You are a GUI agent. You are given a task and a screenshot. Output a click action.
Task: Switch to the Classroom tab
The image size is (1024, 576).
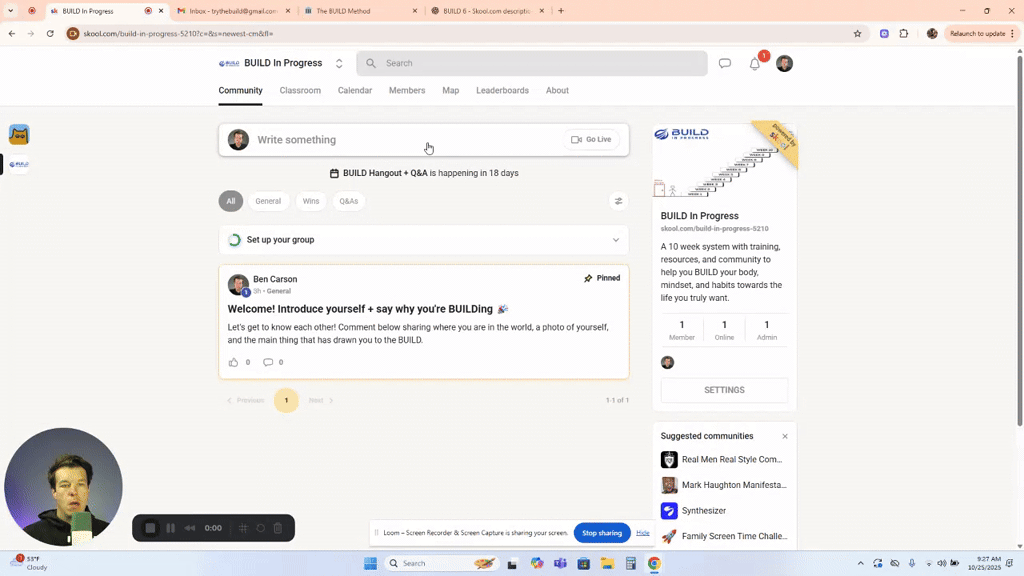pyautogui.click(x=300, y=90)
